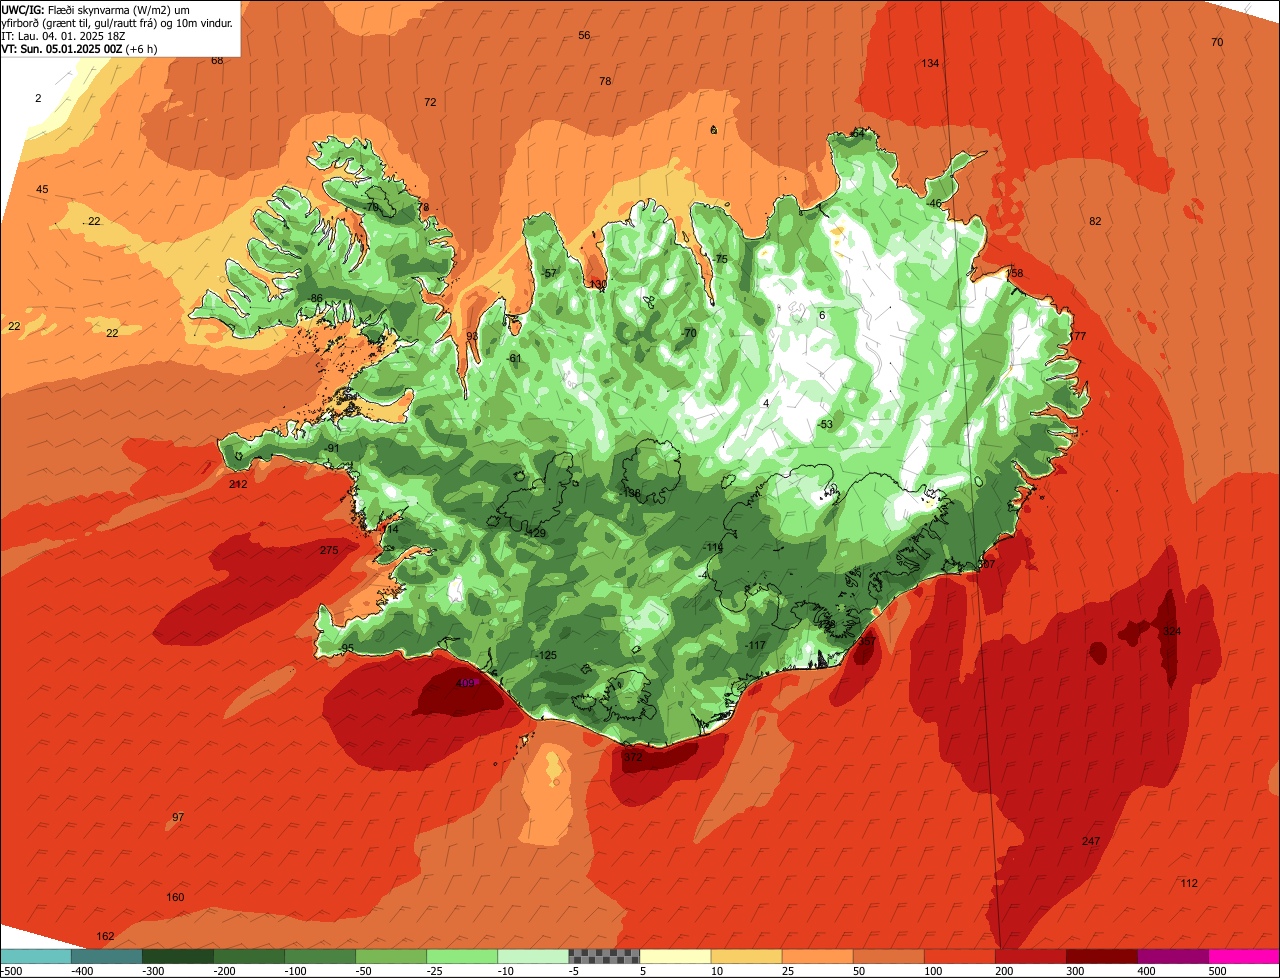1280x978 pixels.
Task: Click the 45 value on the west edge
Action: [x=42, y=189]
